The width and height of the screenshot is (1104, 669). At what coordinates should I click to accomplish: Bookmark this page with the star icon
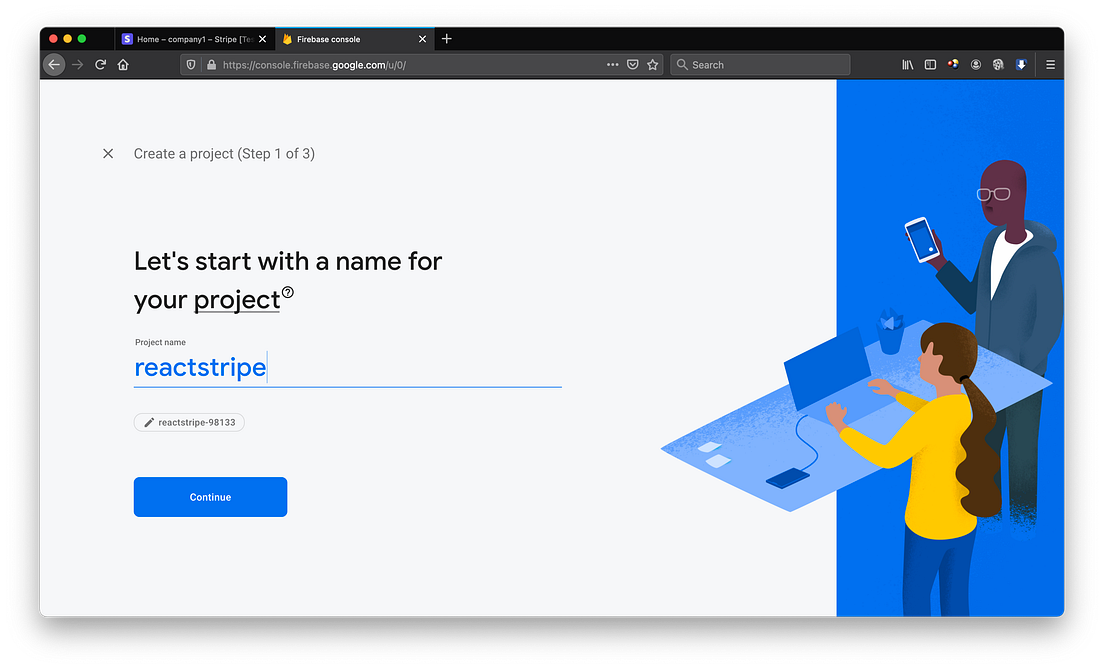click(653, 64)
